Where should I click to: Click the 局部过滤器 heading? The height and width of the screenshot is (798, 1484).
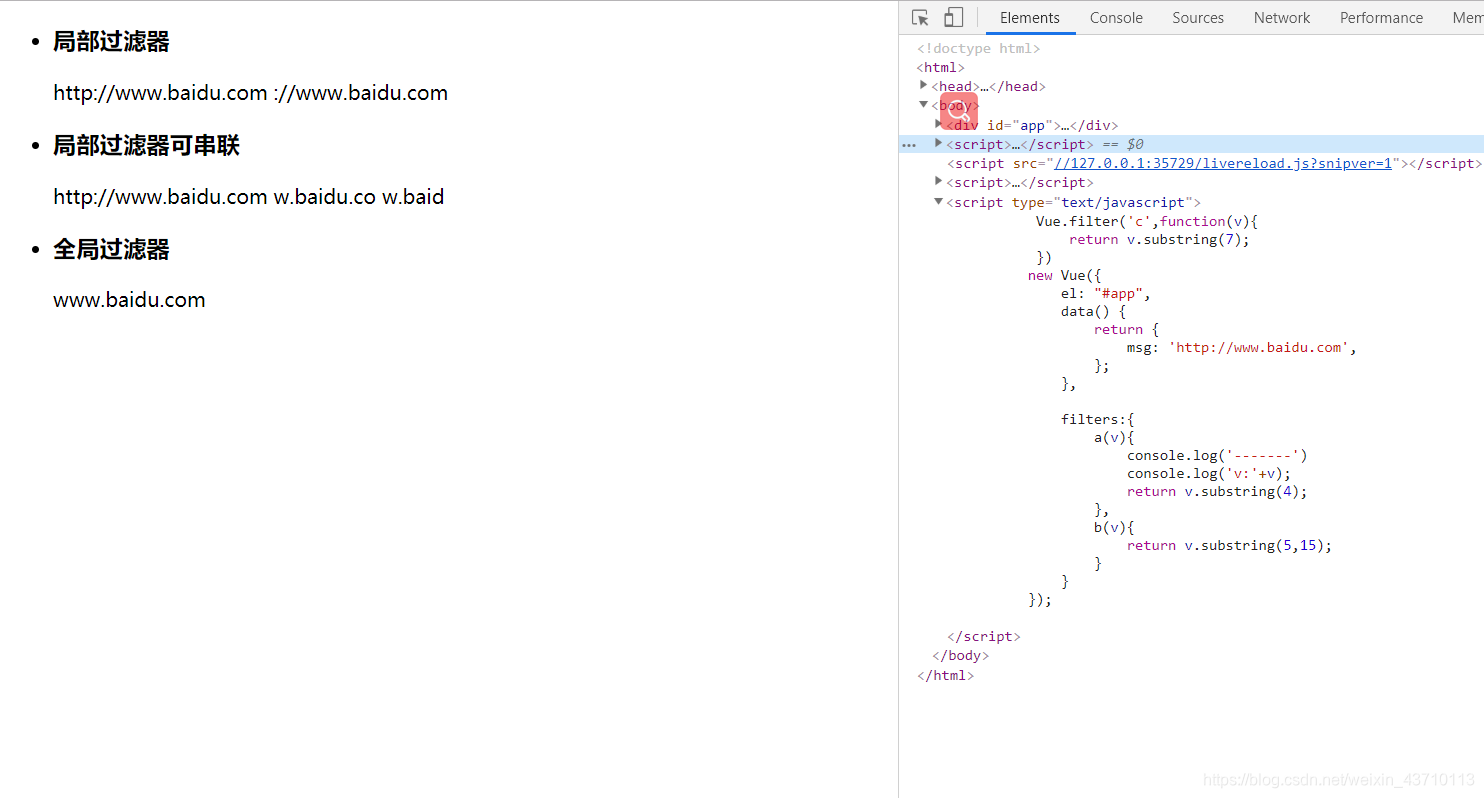click(x=111, y=41)
